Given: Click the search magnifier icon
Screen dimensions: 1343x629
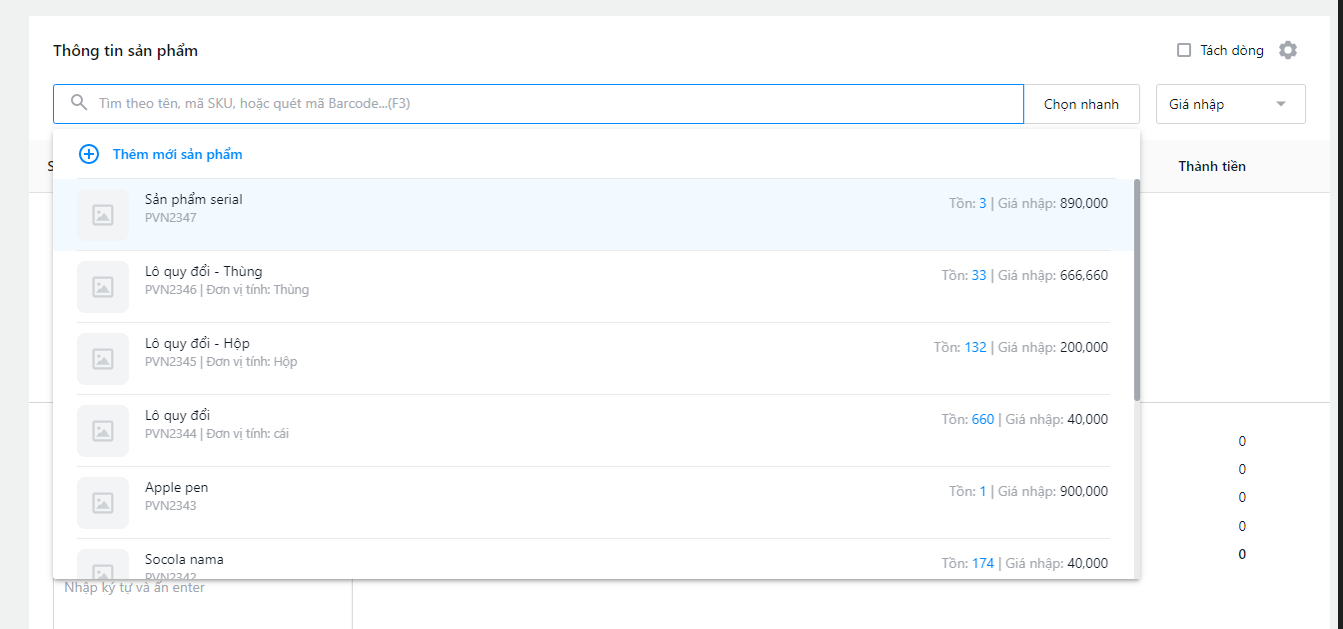Looking at the screenshot, I should 79,103.
